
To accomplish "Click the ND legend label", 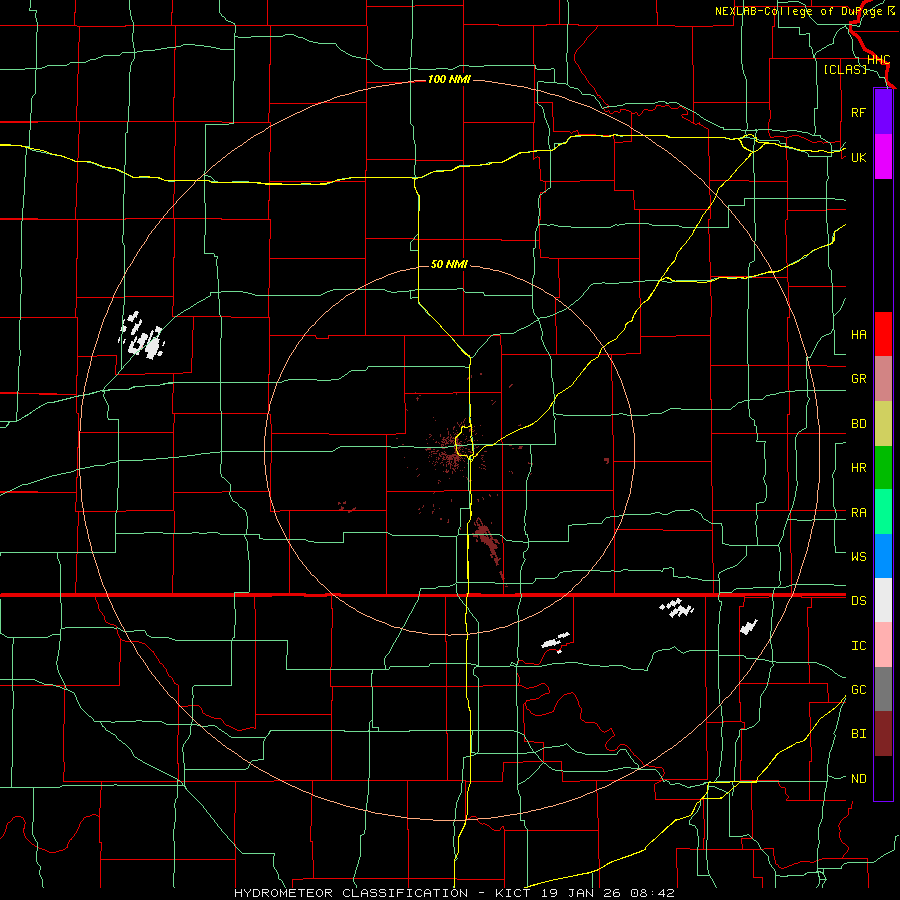I will click(858, 778).
